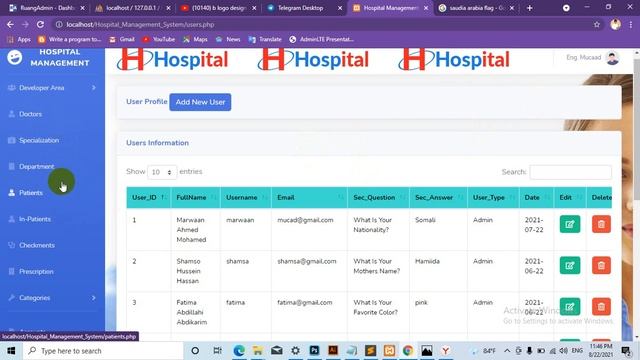640x360 pixels.
Task: Click the Users Information heading
Action: (157, 143)
